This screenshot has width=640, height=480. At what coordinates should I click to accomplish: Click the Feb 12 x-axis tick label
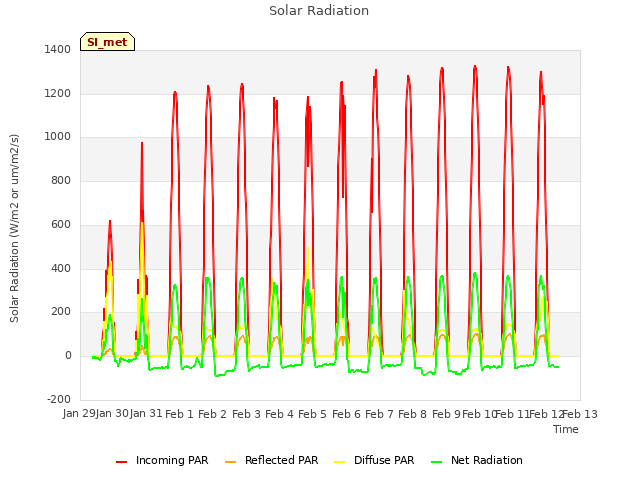546,414
